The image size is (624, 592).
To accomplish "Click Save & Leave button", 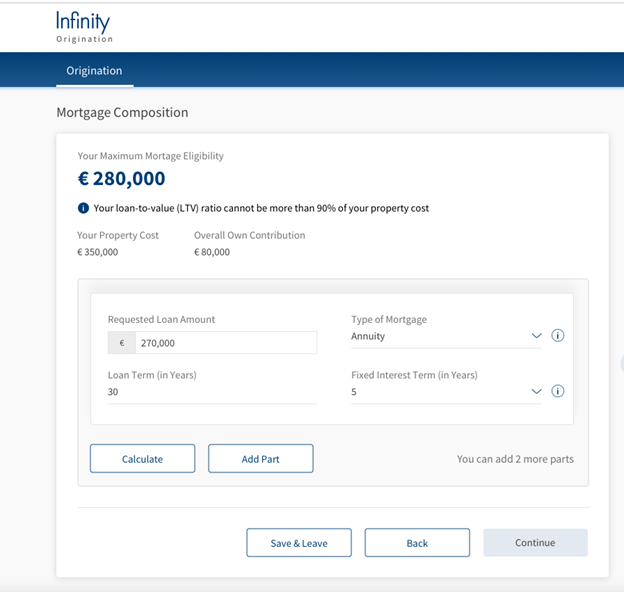I will (299, 543).
